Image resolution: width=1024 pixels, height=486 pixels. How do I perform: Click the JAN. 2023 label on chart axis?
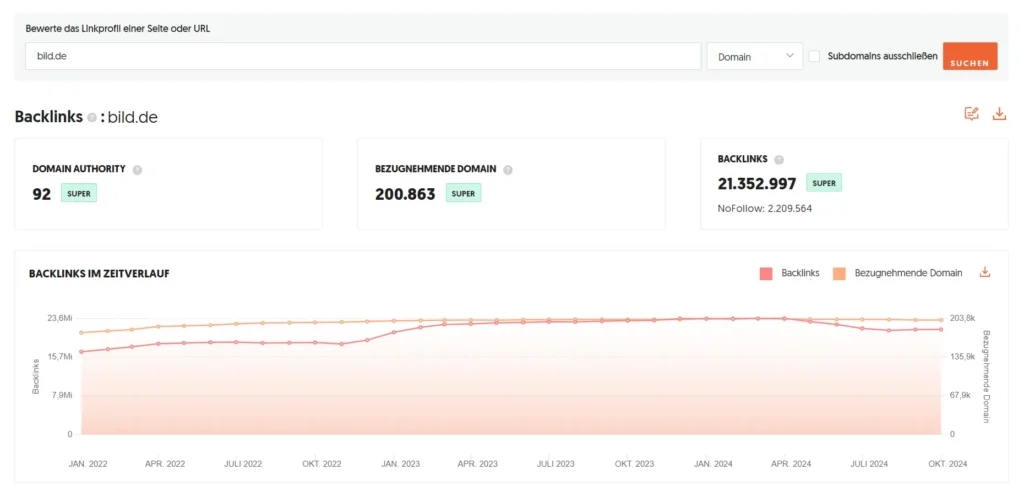400,464
